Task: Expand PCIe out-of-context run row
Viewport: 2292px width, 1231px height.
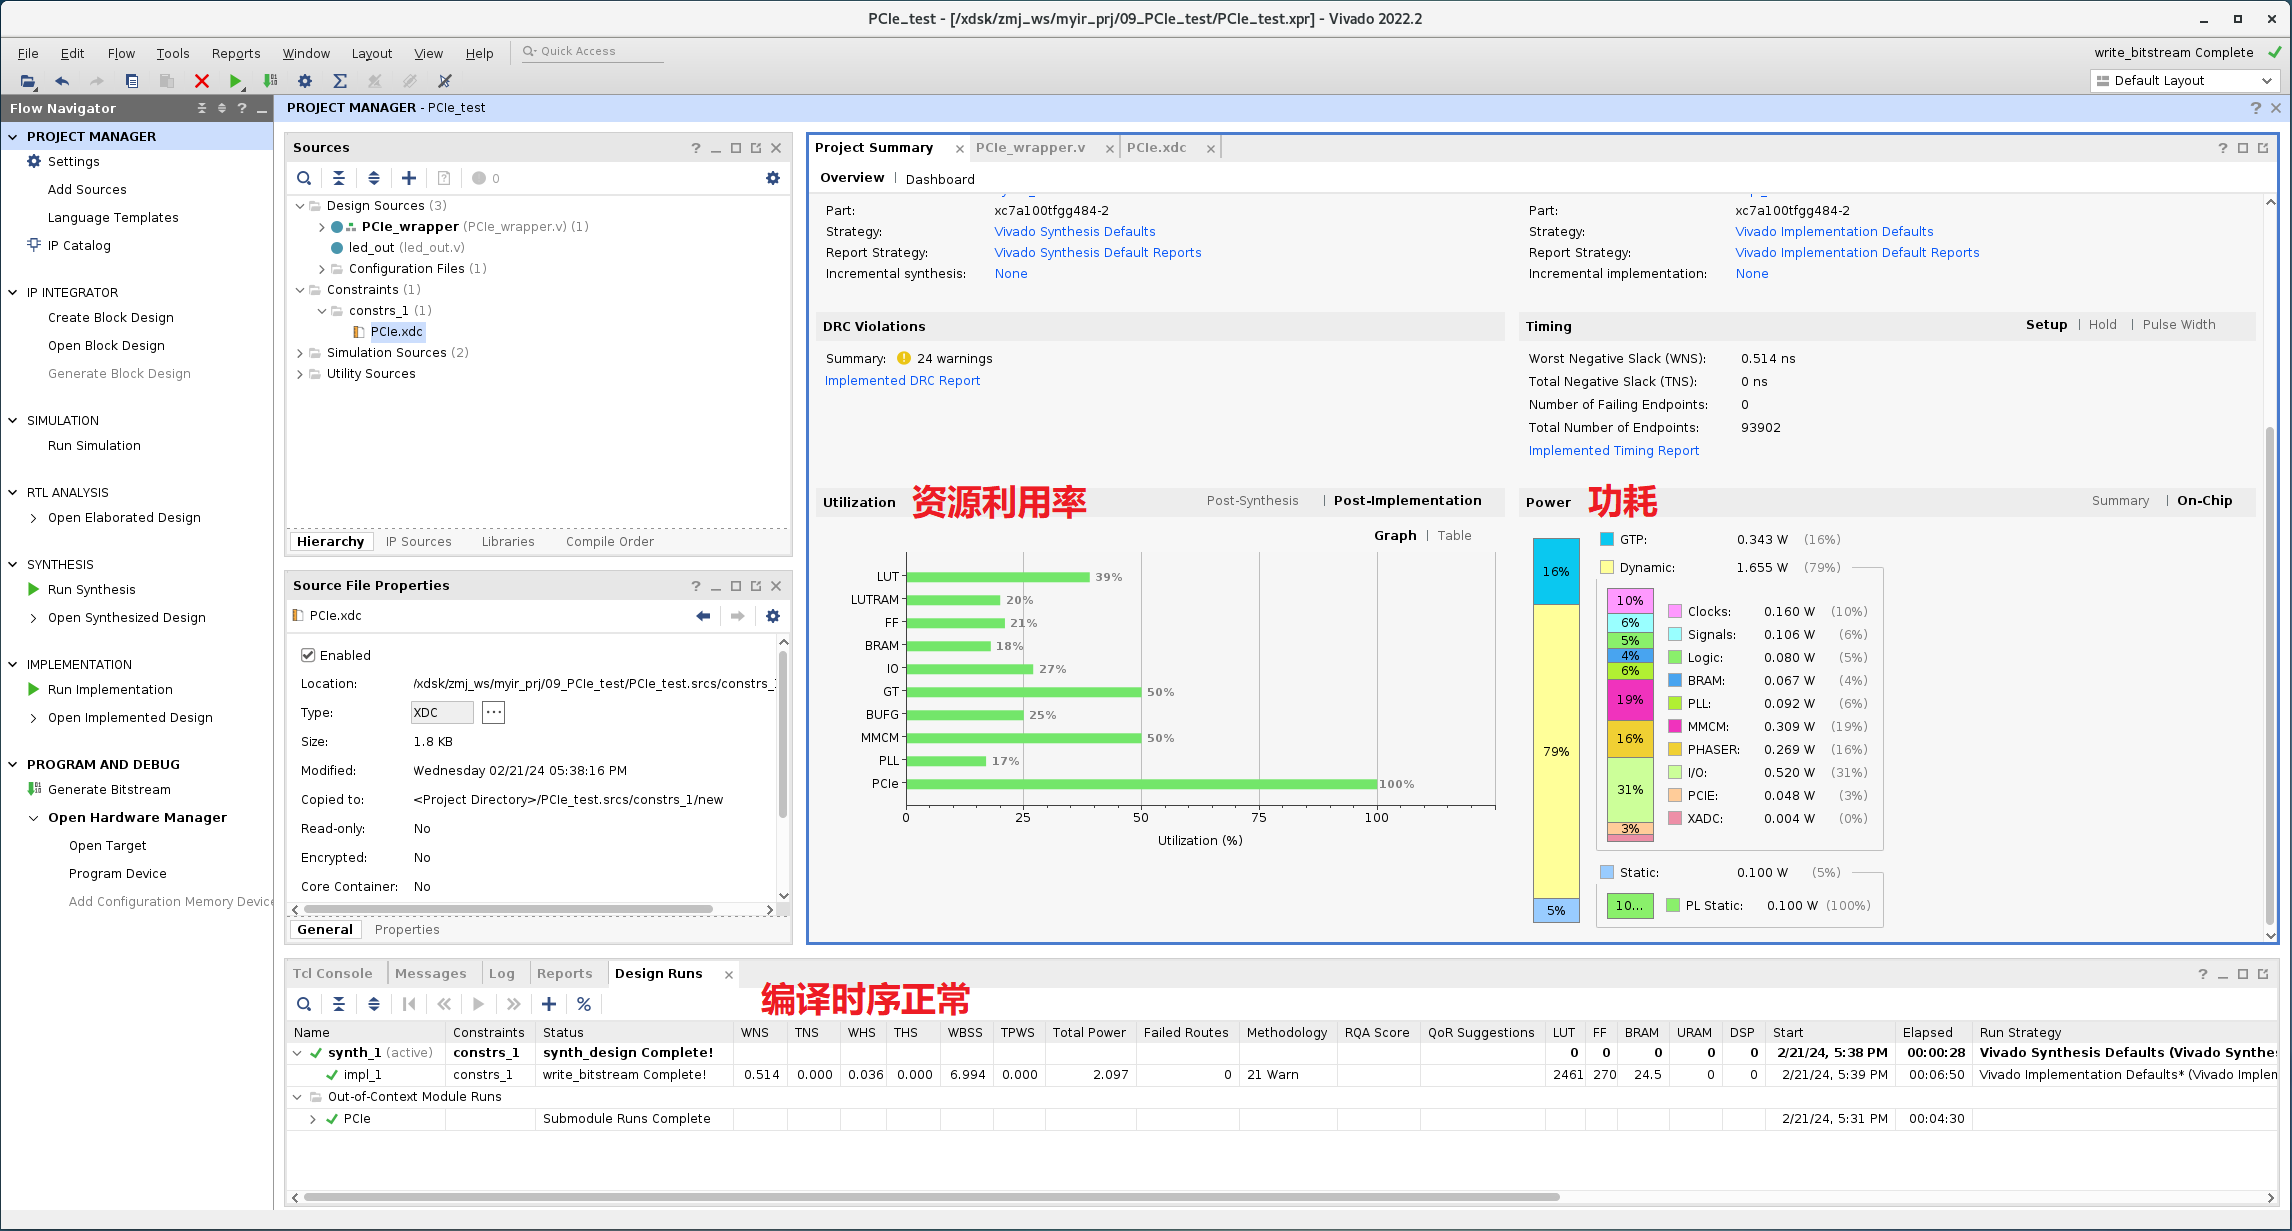Action: pyautogui.click(x=313, y=1119)
